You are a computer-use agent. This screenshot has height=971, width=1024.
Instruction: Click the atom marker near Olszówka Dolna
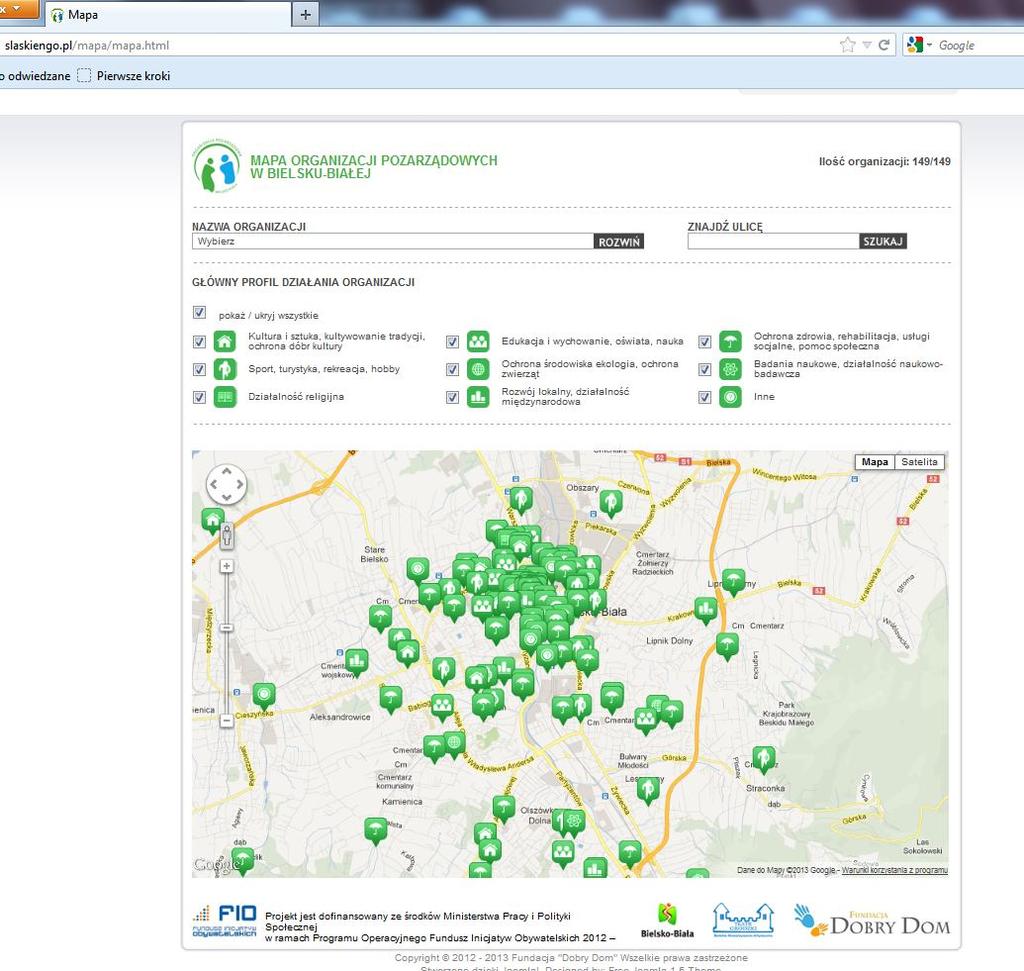tap(573, 821)
